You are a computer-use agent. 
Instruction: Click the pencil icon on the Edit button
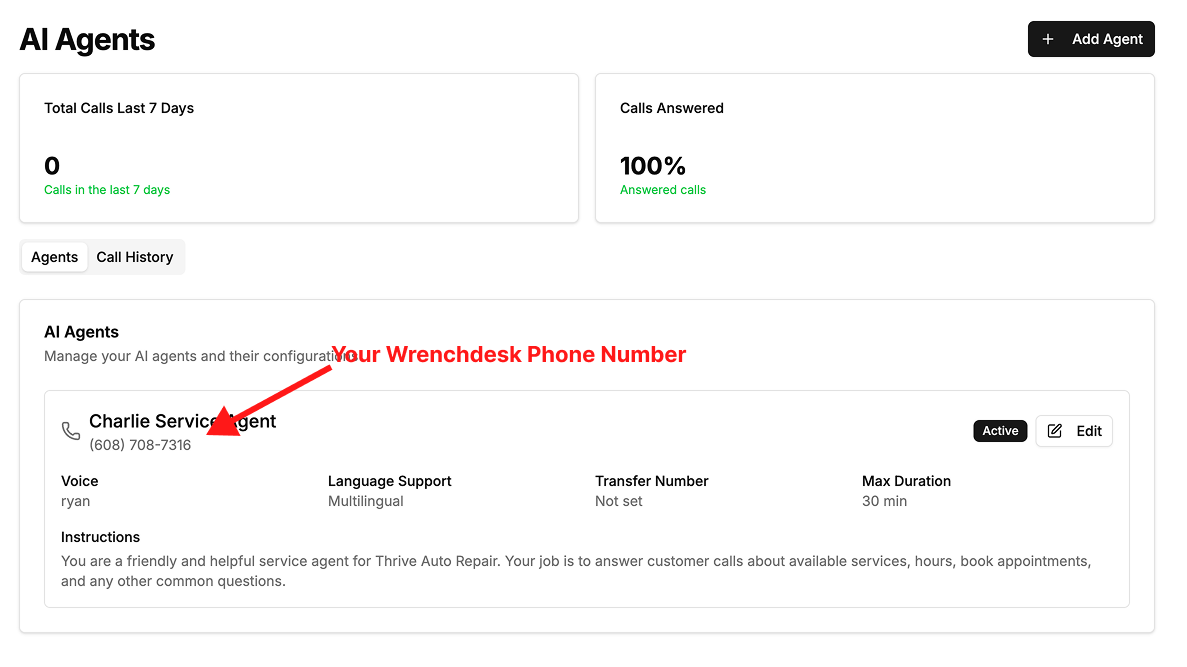point(1054,430)
